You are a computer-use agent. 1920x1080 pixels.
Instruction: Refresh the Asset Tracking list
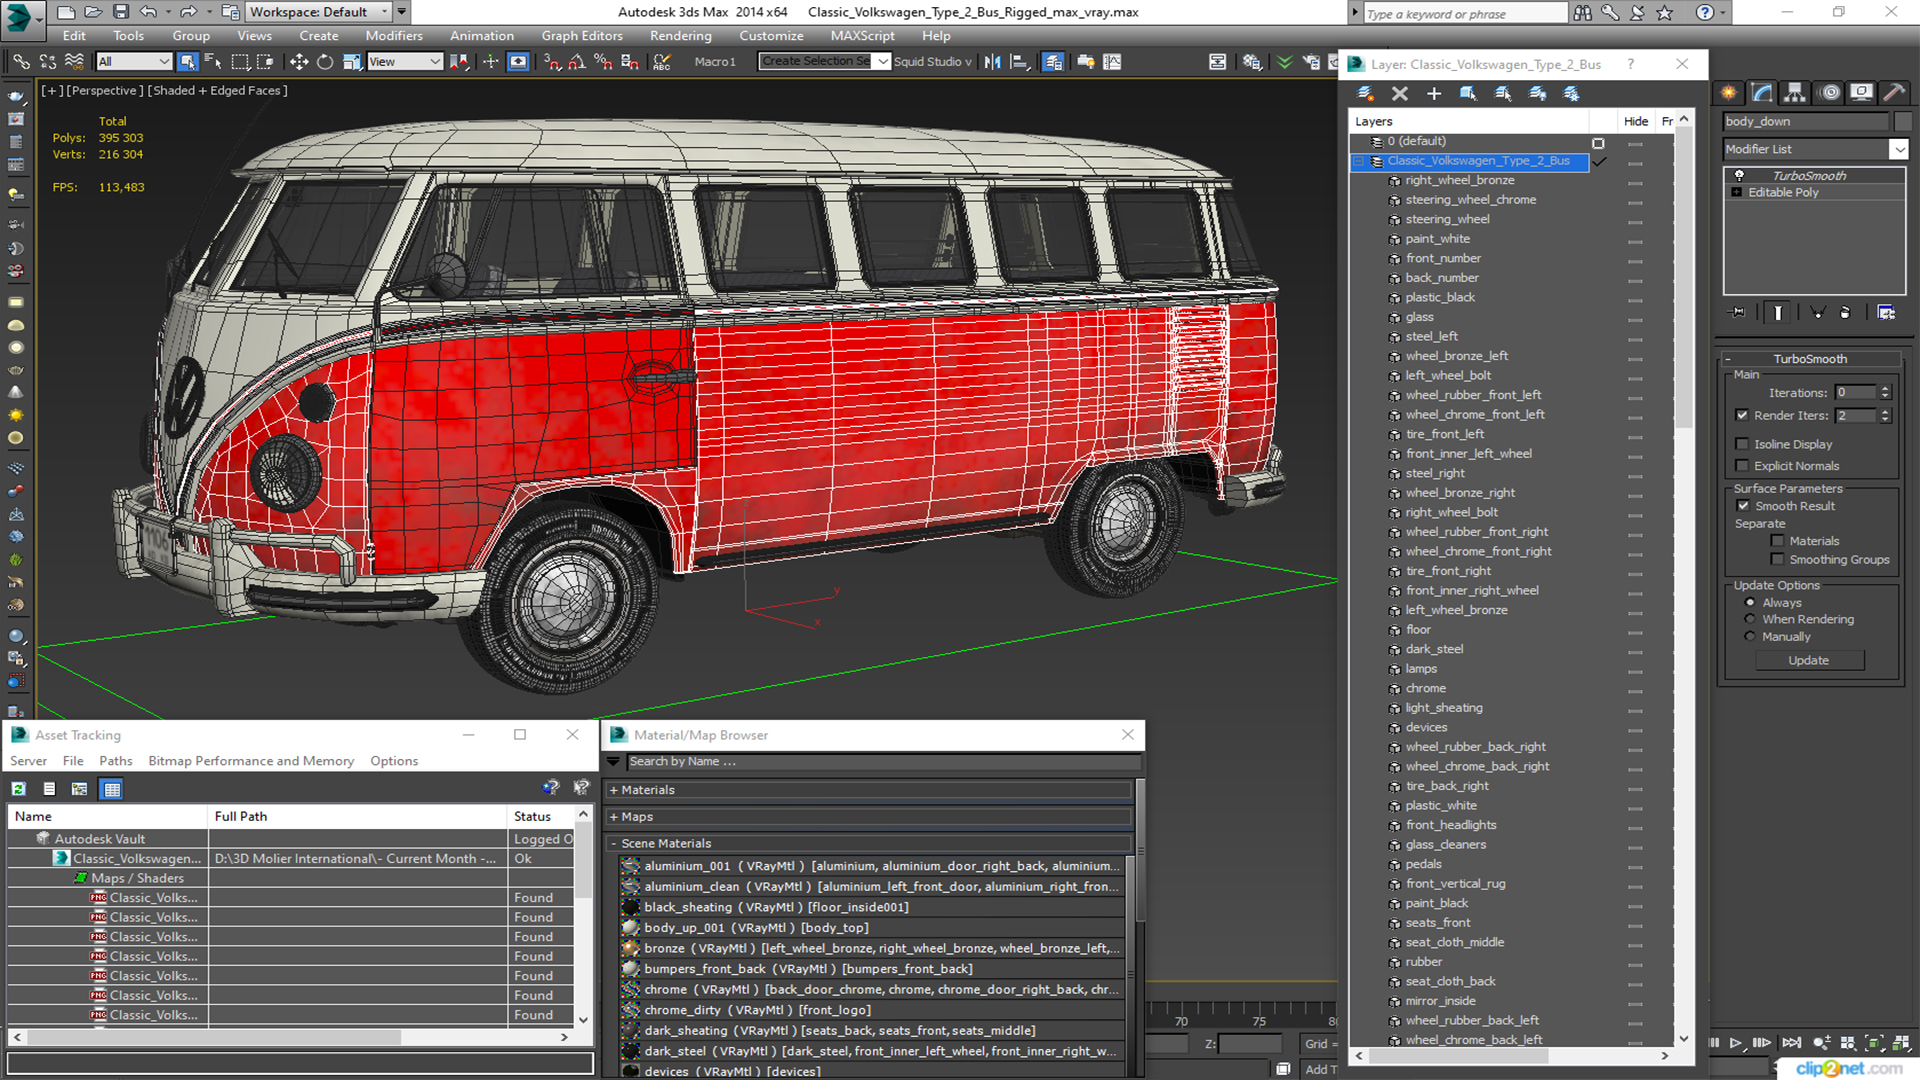point(19,789)
